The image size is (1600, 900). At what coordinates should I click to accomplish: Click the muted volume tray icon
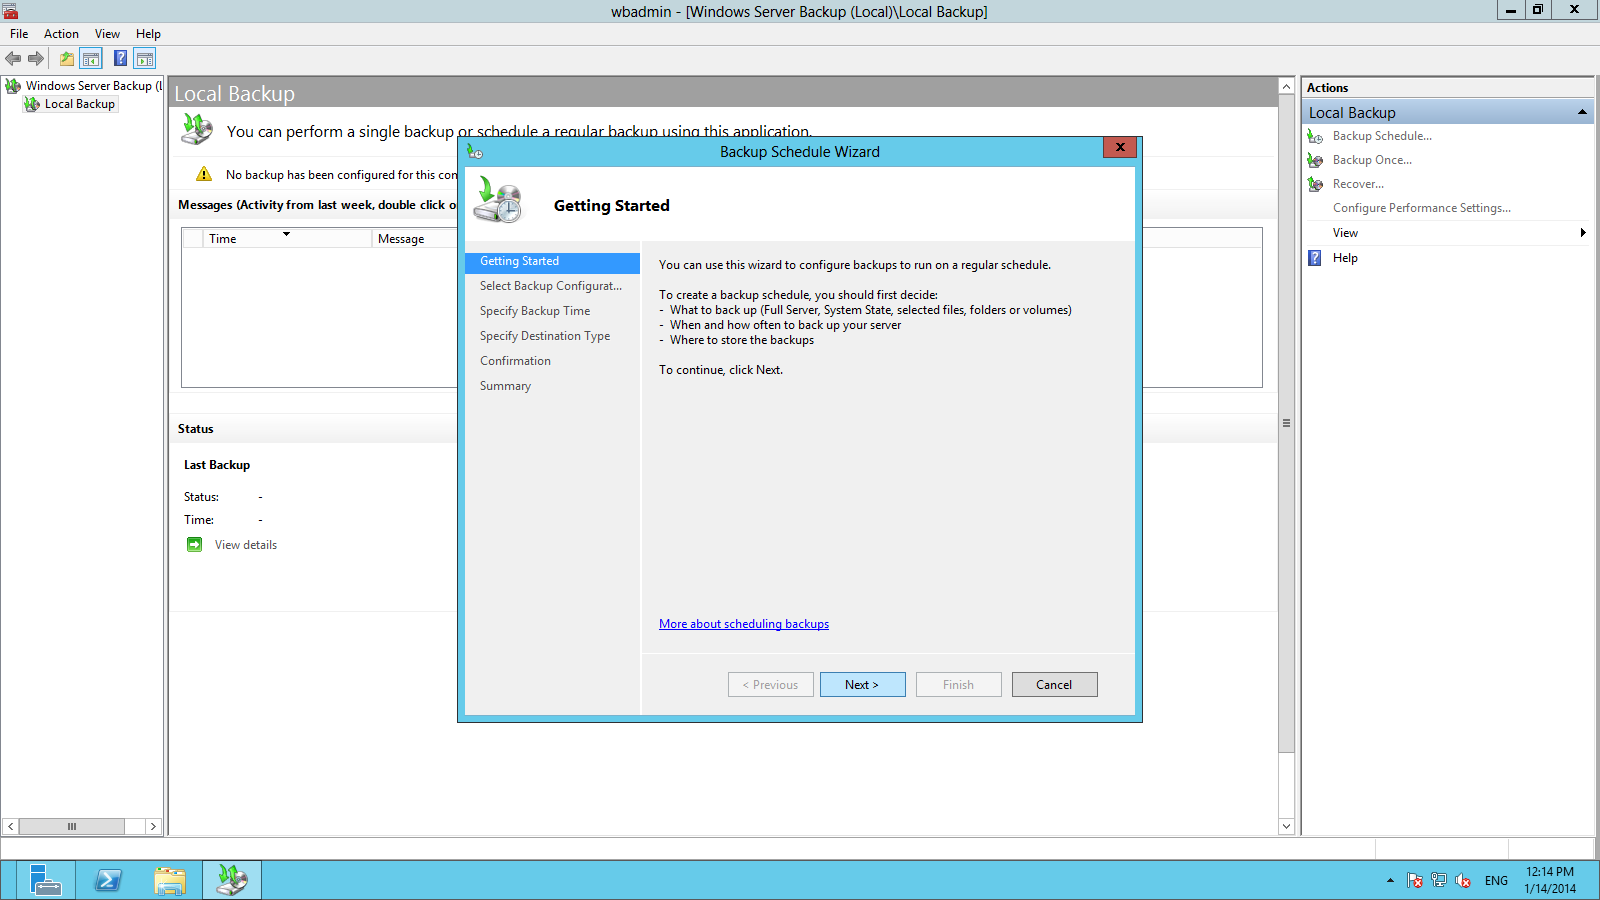[x=1463, y=881]
